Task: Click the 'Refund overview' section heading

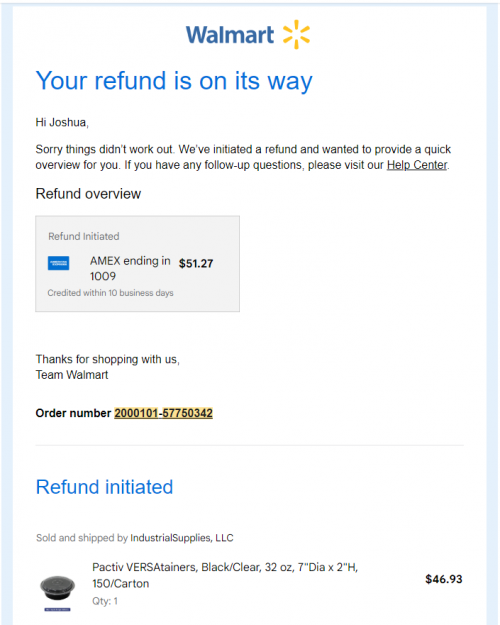Action: tap(88, 194)
